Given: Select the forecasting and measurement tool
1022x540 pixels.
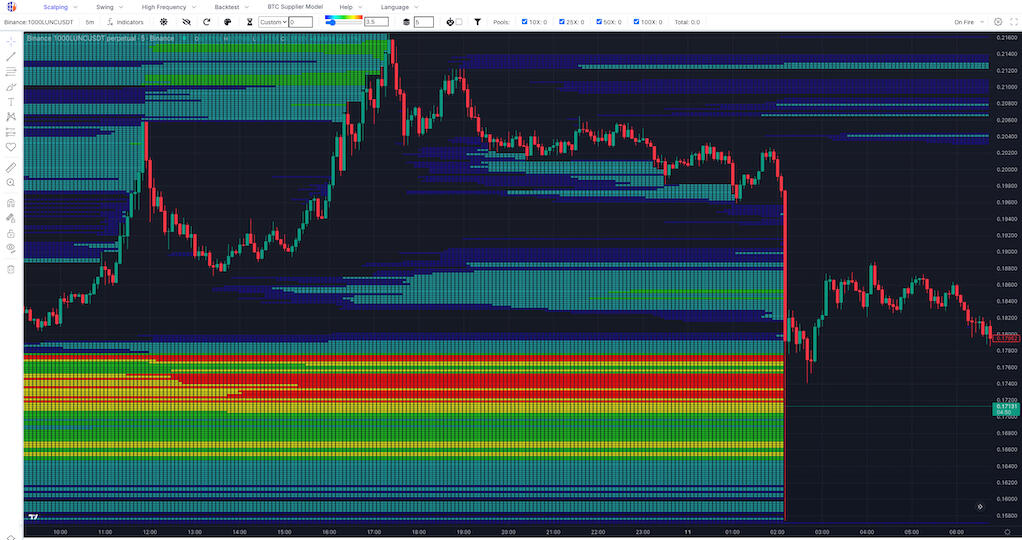Looking at the screenshot, I should [x=10, y=132].
